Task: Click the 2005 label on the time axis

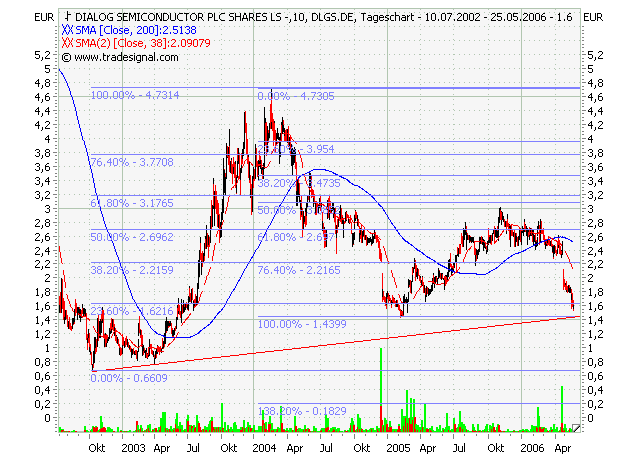Action: tap(398, 448)
